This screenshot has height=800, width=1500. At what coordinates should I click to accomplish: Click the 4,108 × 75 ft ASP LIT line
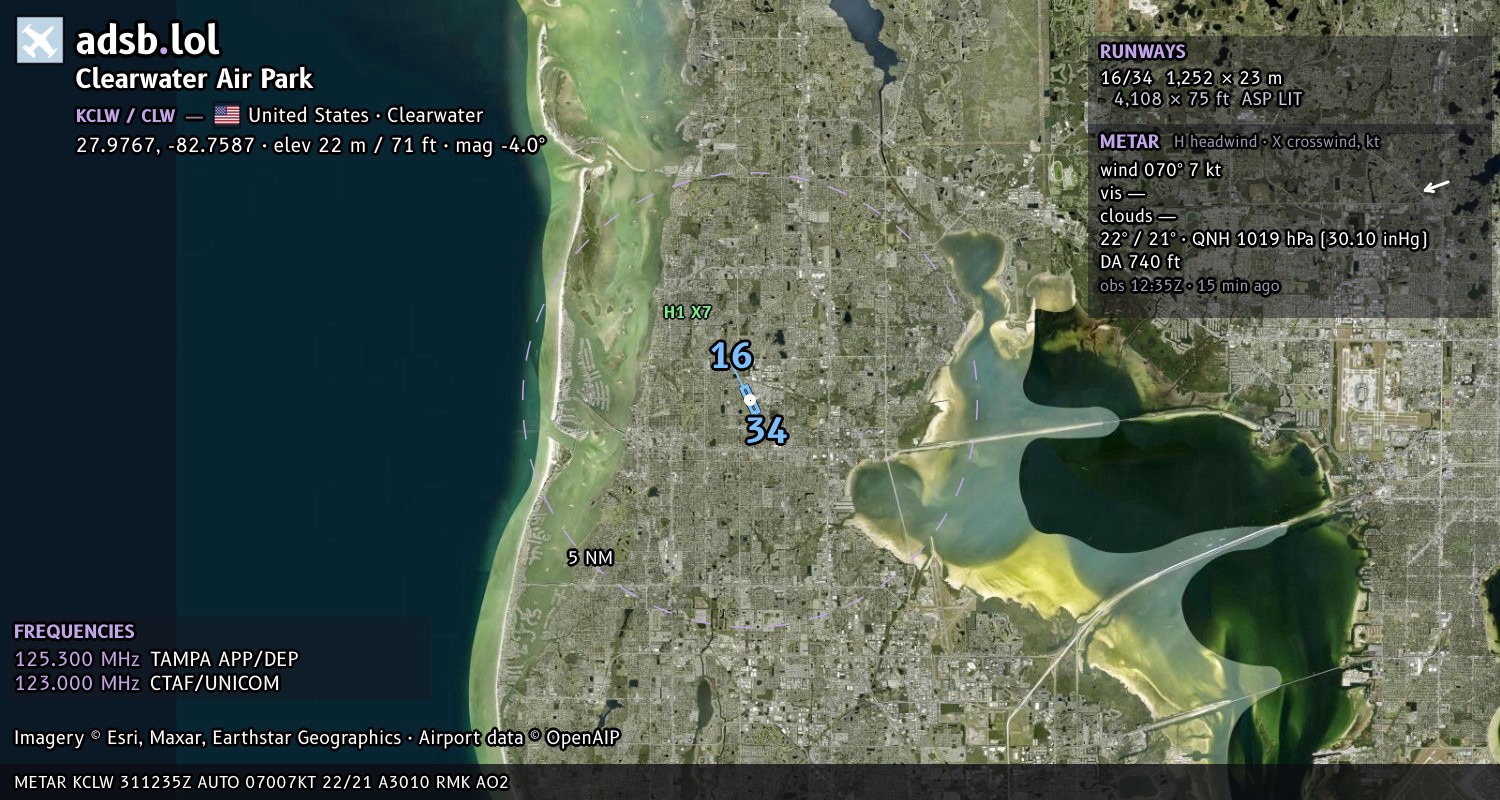(1208, 99)
